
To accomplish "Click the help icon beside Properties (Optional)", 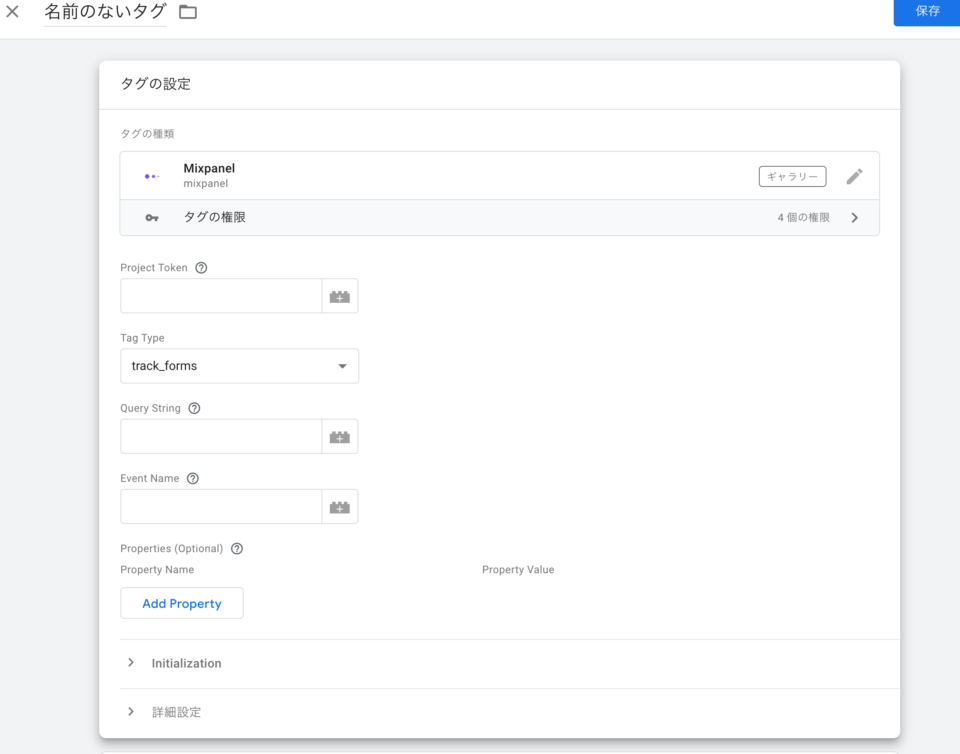I will point(236,548).
